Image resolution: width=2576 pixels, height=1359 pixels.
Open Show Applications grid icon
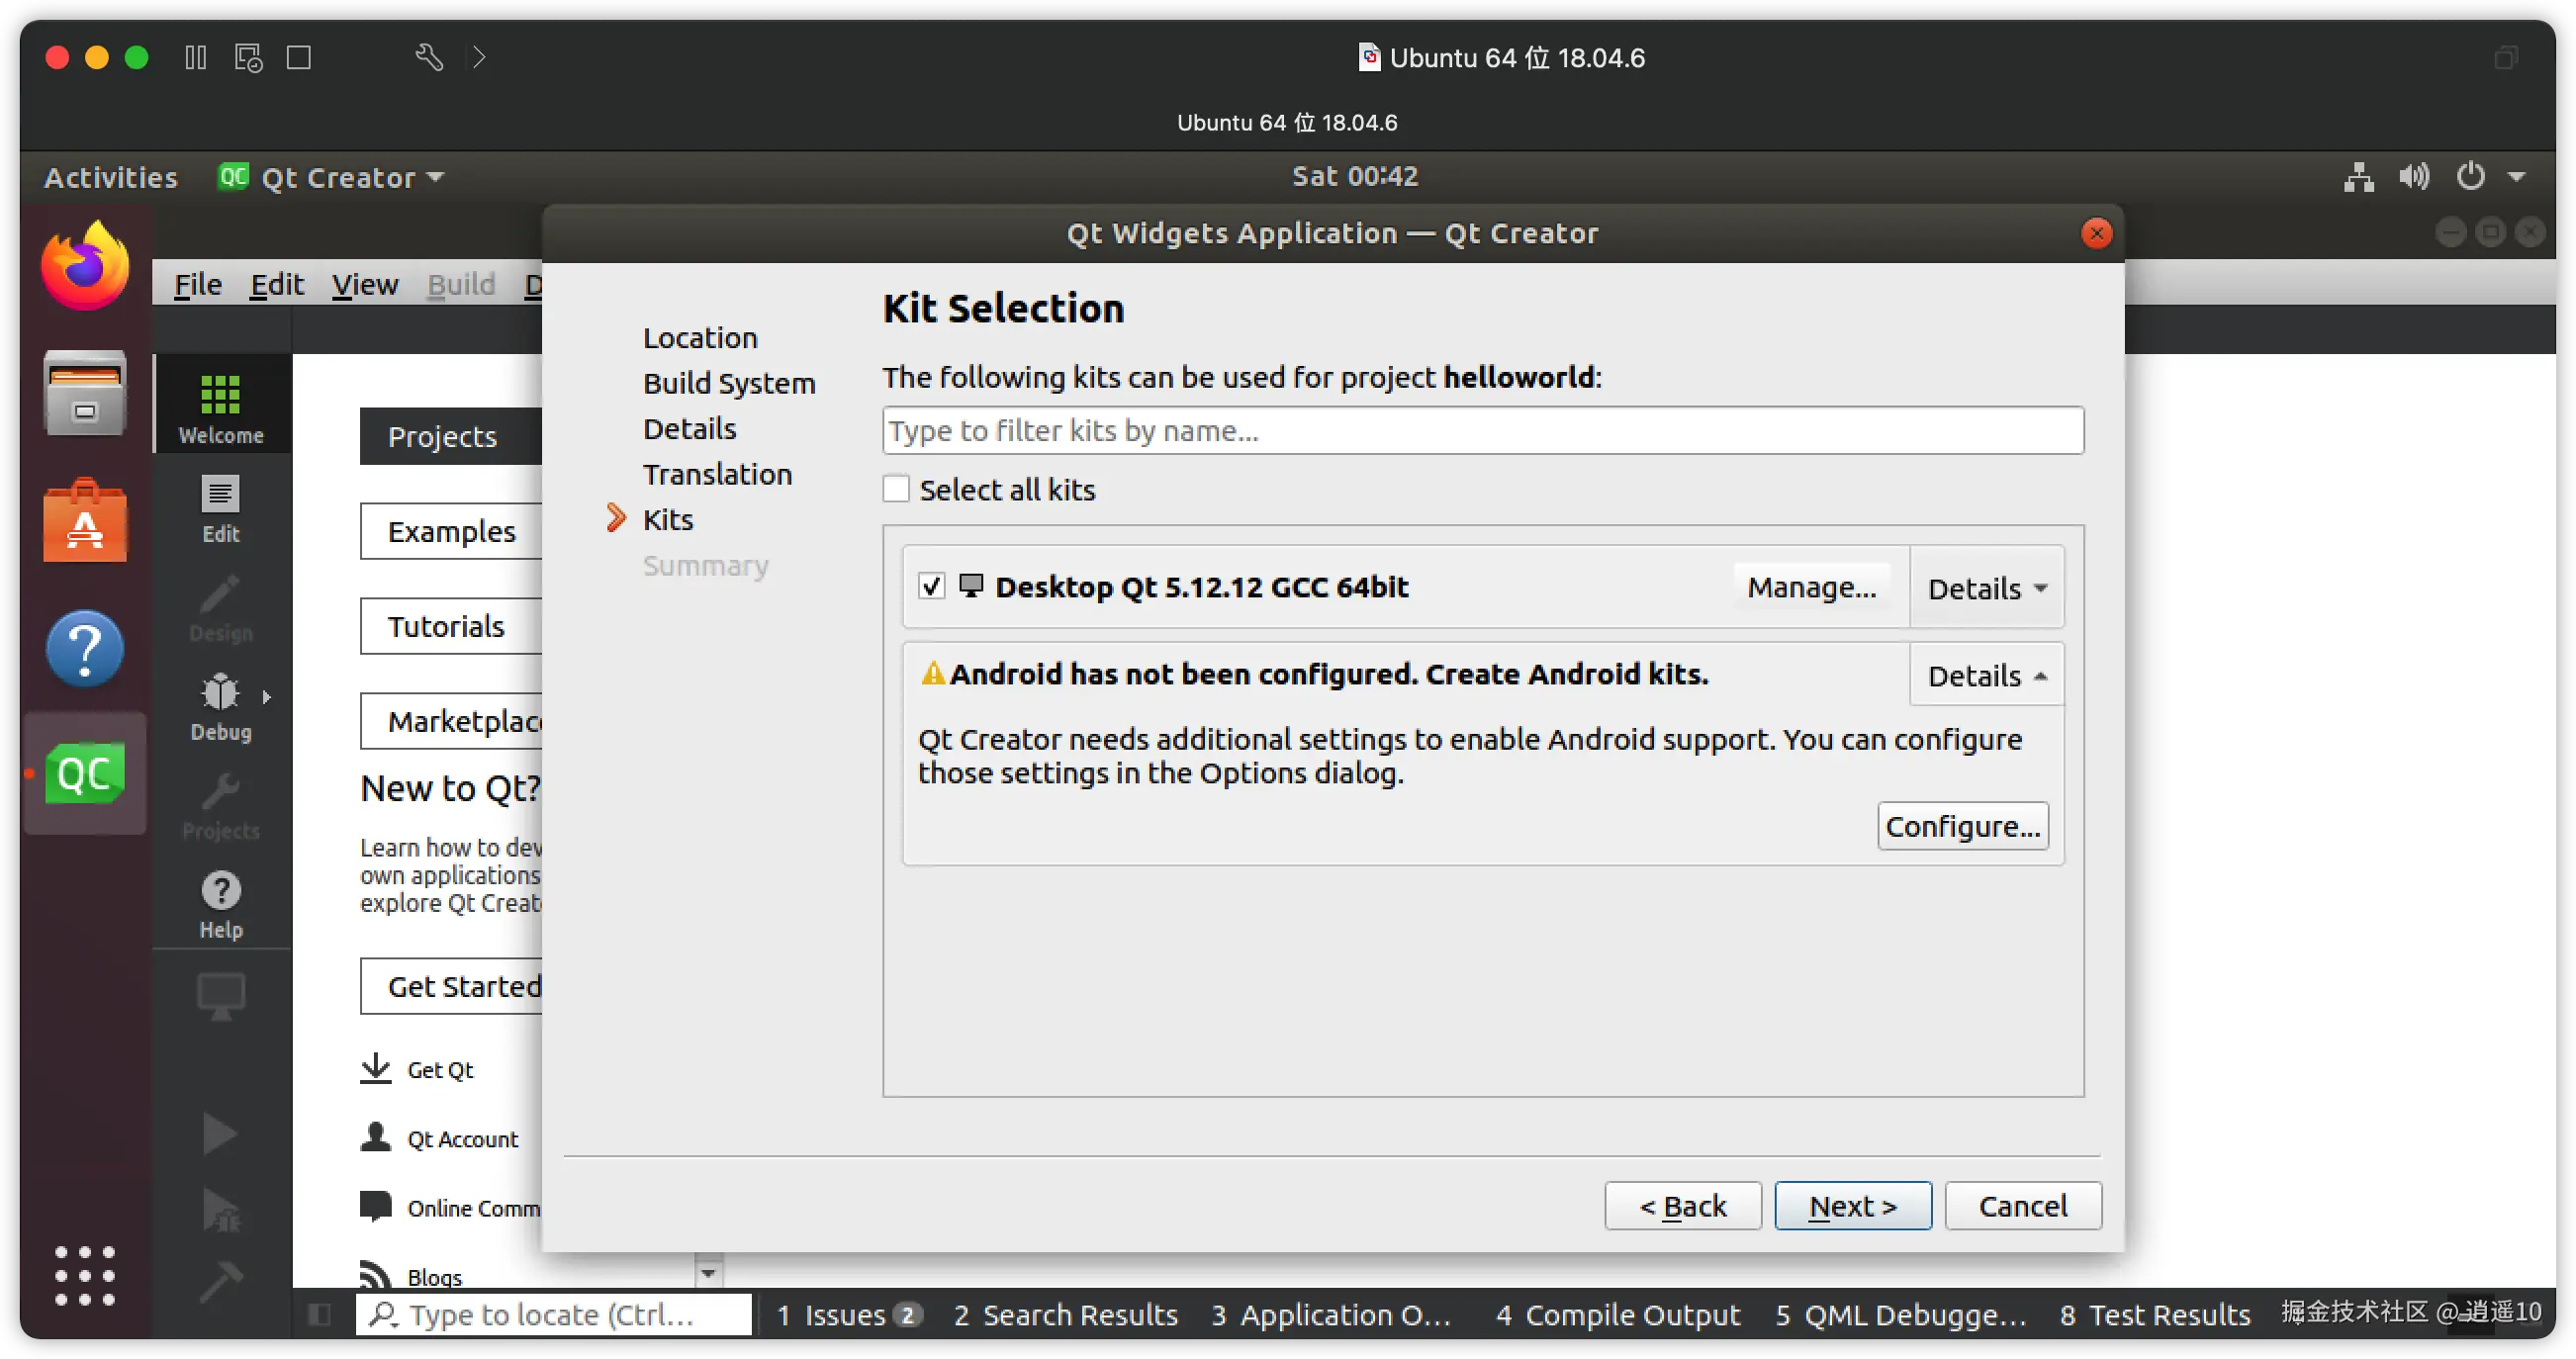pyautogui.click(x=85, y=1275)
